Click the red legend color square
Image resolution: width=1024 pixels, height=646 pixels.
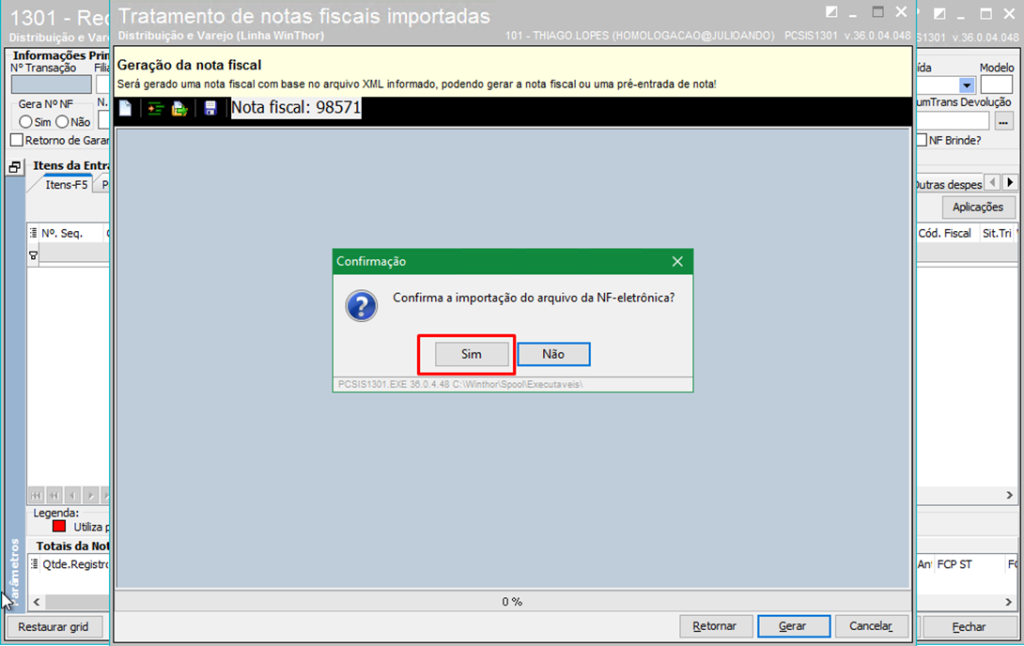pos(59,526)
